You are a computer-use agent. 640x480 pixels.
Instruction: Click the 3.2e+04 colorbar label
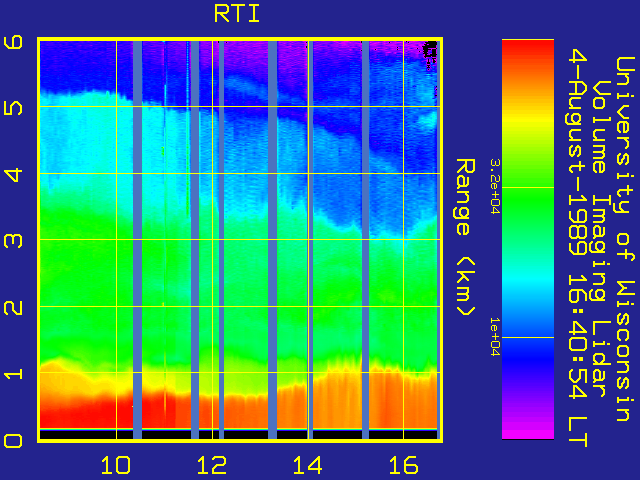(495, 187)
